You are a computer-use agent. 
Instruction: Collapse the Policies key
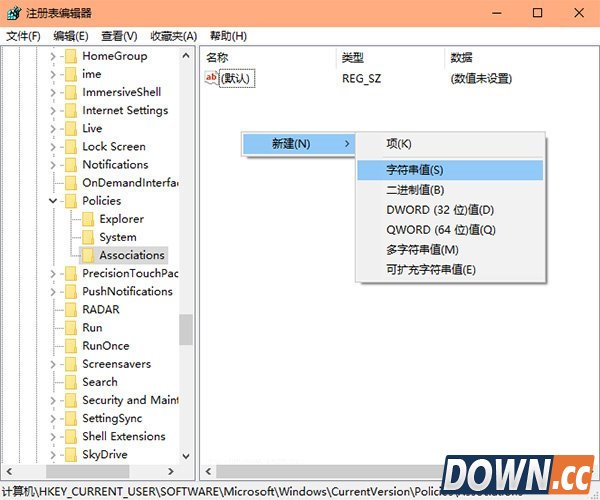53,201
